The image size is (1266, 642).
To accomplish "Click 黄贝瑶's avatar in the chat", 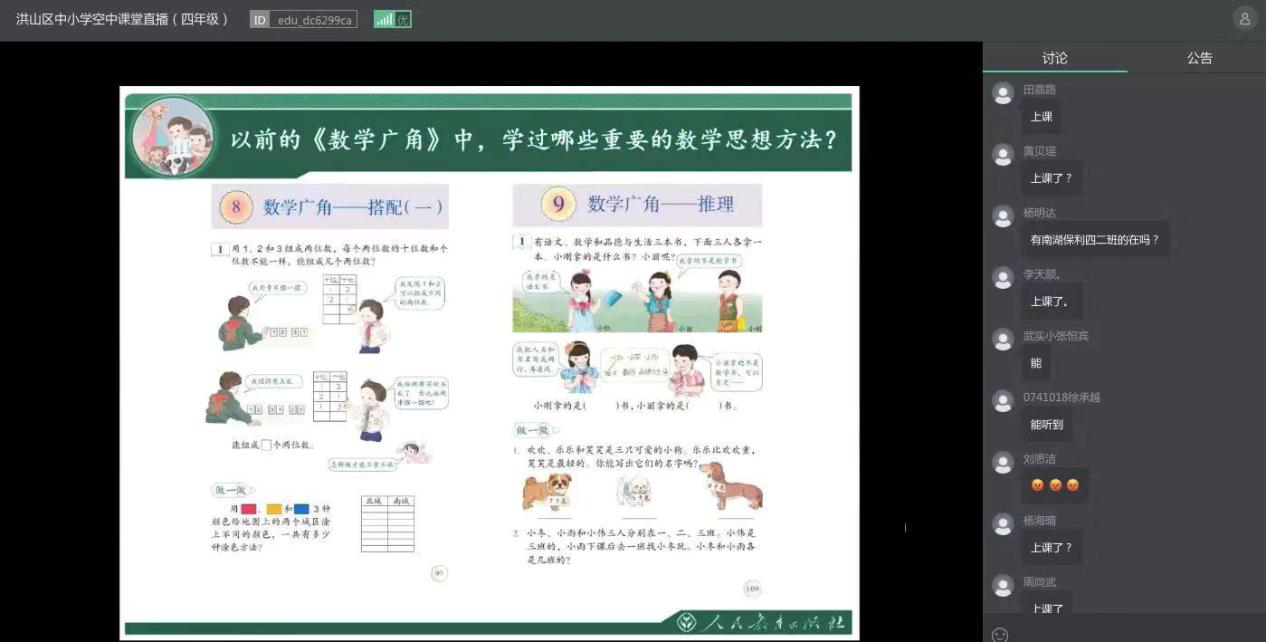I will point(1003,155).
